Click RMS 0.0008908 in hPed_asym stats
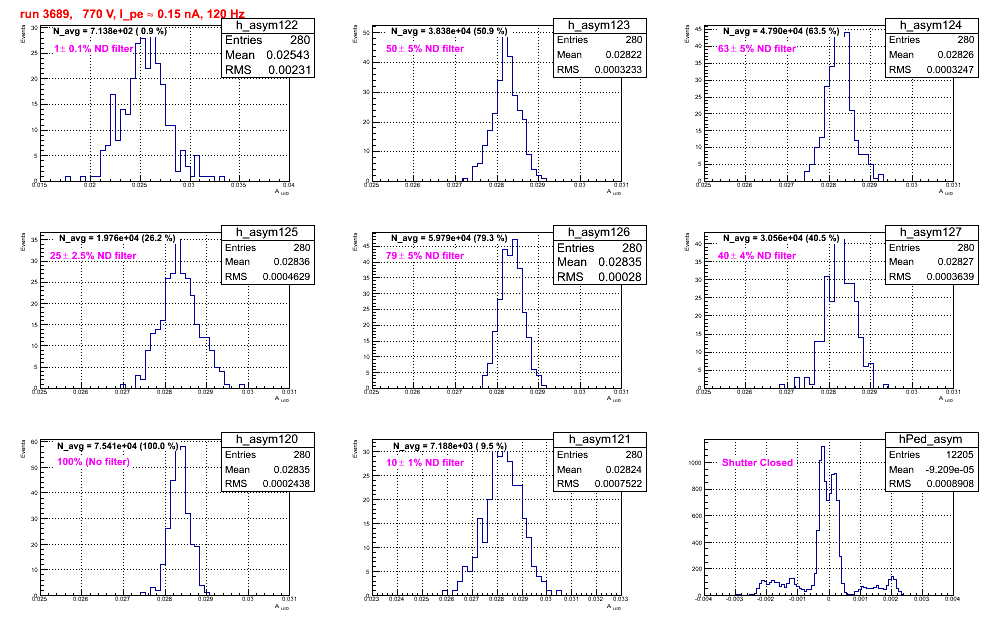 [x=931, y=484]
